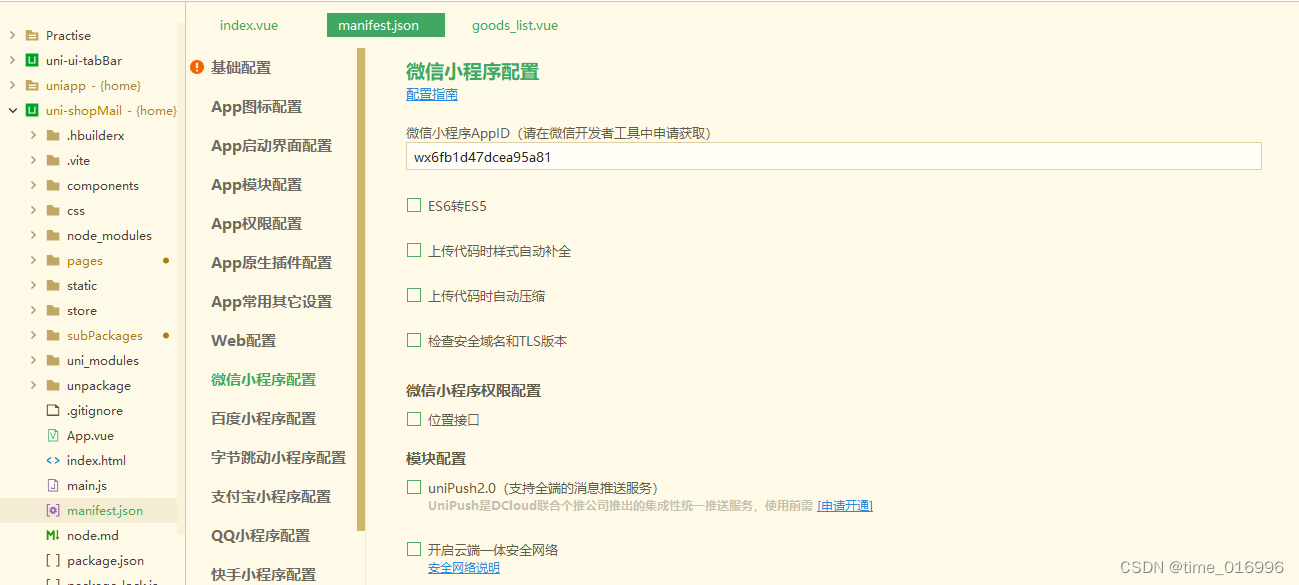Open 支付宝小程序配置 section
This screenshot has width=1299, height=585.
271,496
